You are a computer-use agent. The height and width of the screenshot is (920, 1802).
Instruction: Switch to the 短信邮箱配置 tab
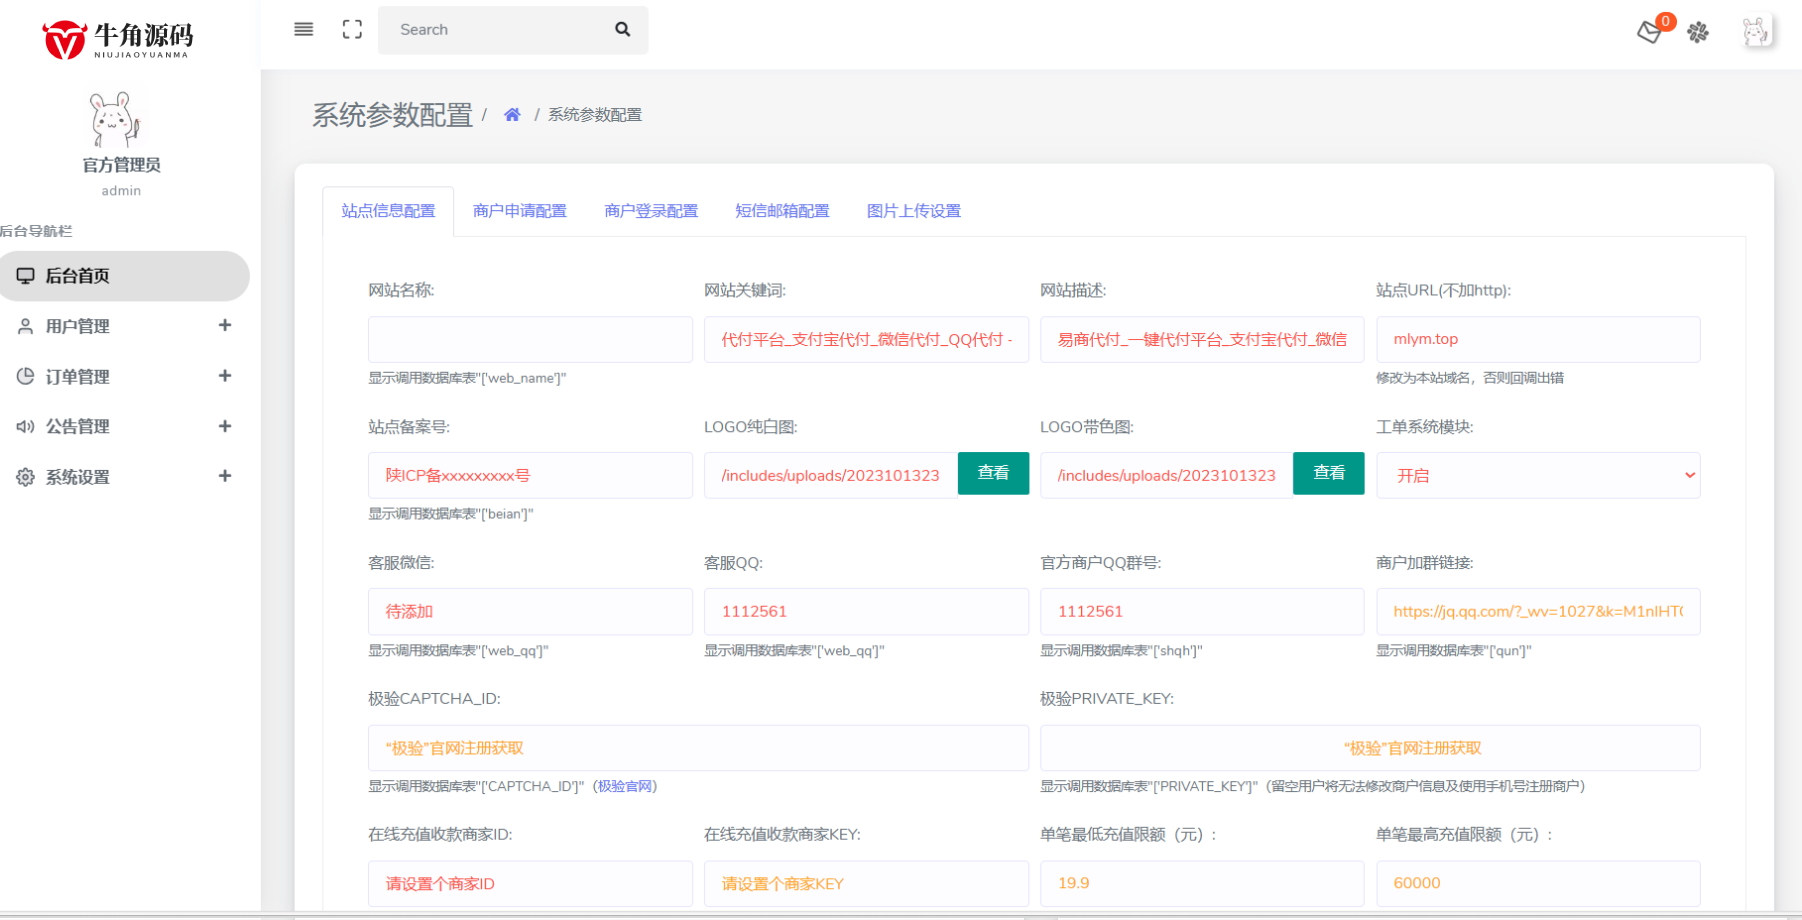click(782, 211)
